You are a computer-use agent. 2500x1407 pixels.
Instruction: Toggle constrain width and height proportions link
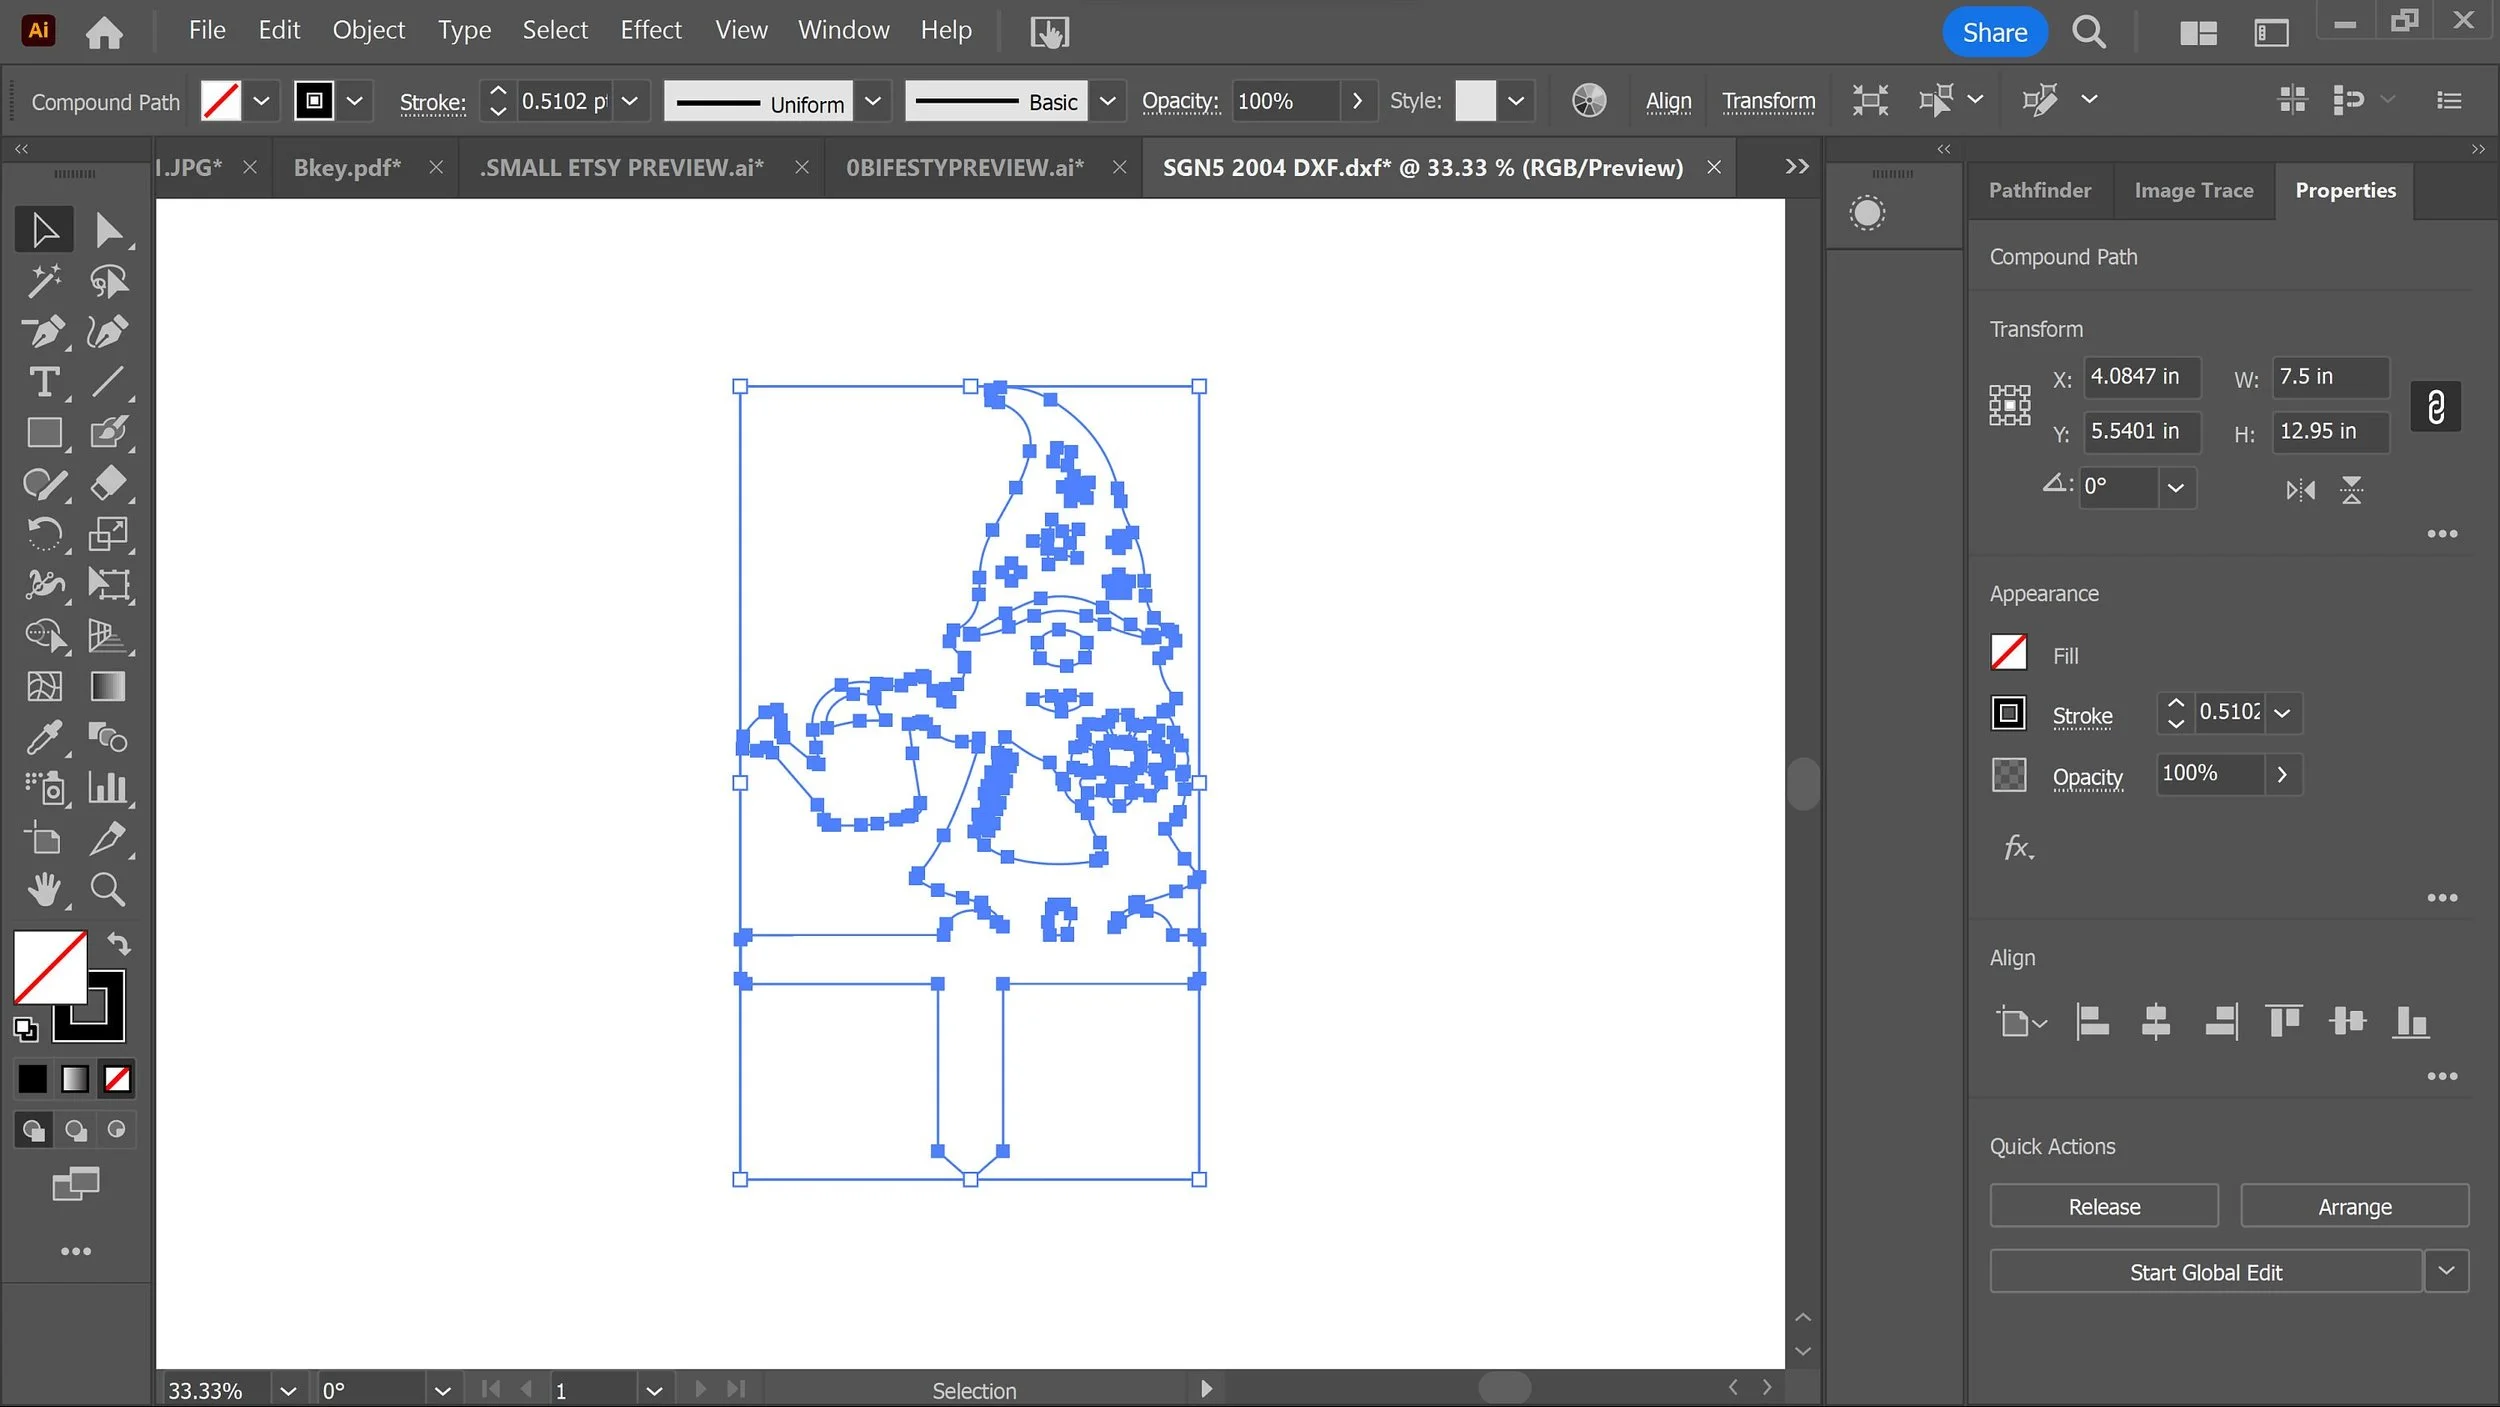(x=2435, y=406)
